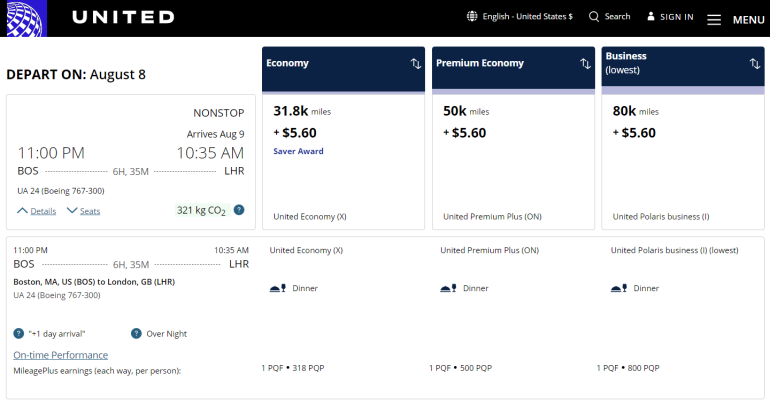Open the MENU navigation item
The width and height of the screenshot is (770, 403).
click(x=748, y=20)
